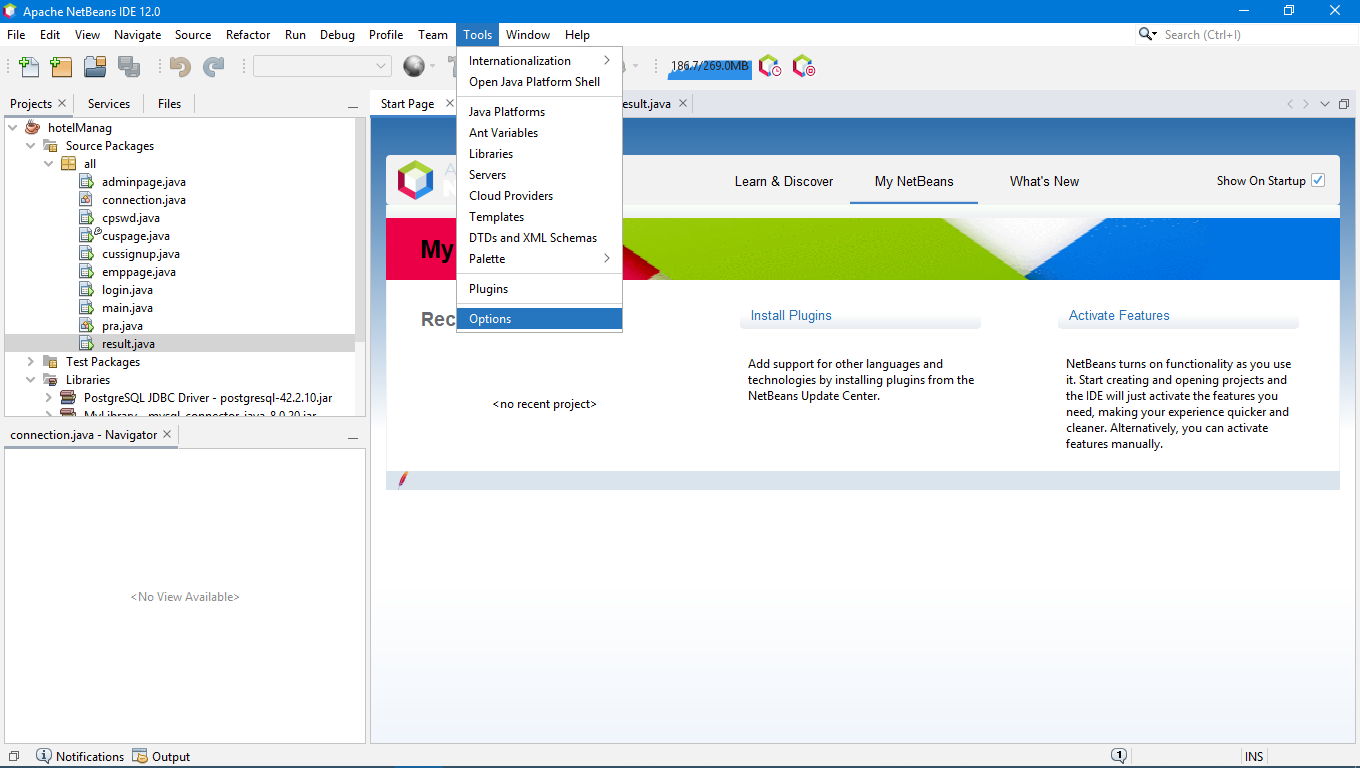Expand the Test Packages node

31,362
